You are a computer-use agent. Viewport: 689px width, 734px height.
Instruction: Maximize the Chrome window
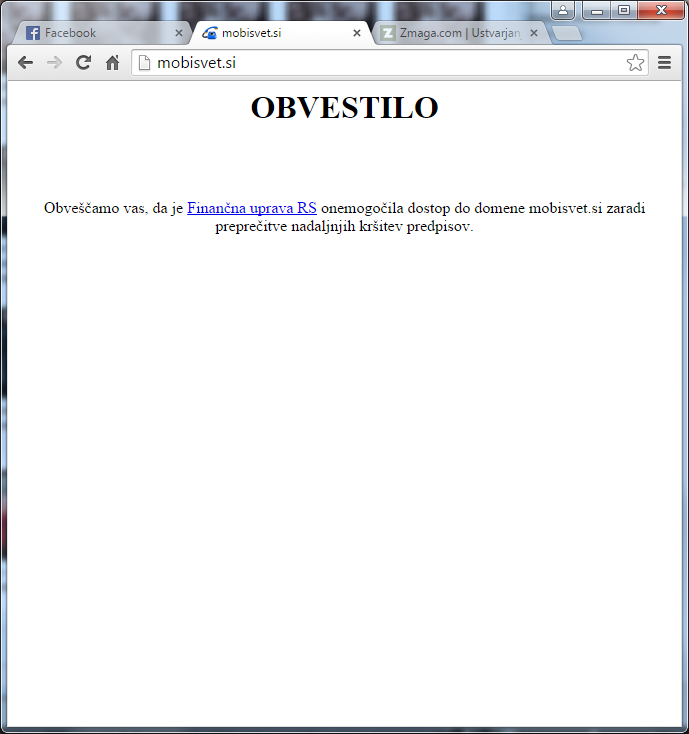click(x=624, y=10)
